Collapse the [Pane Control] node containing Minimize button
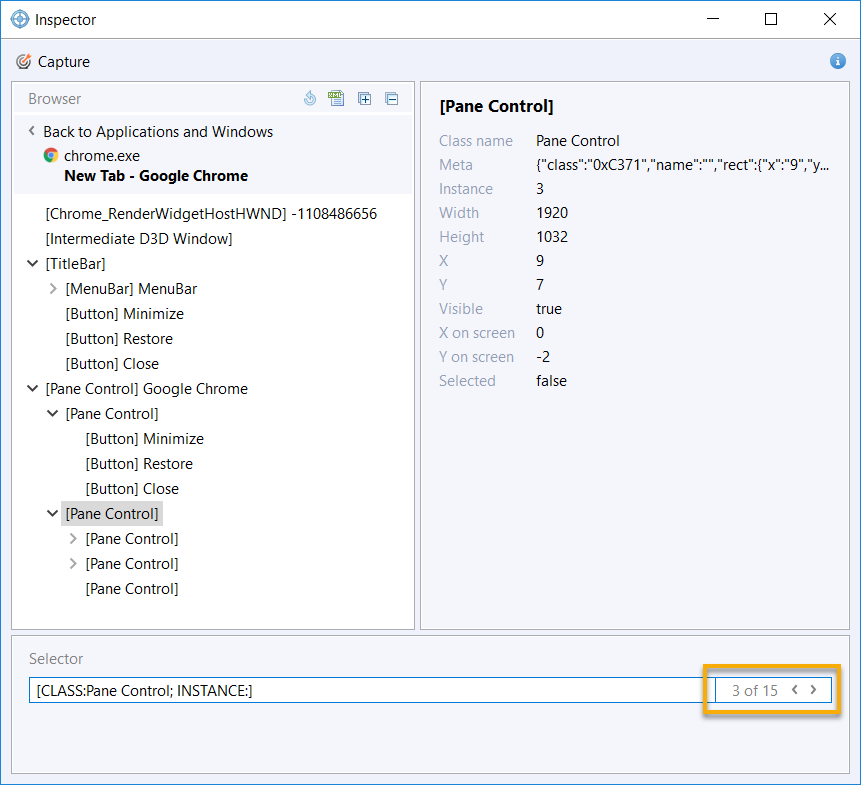861x785 pixels. click(x=53, y=413)
